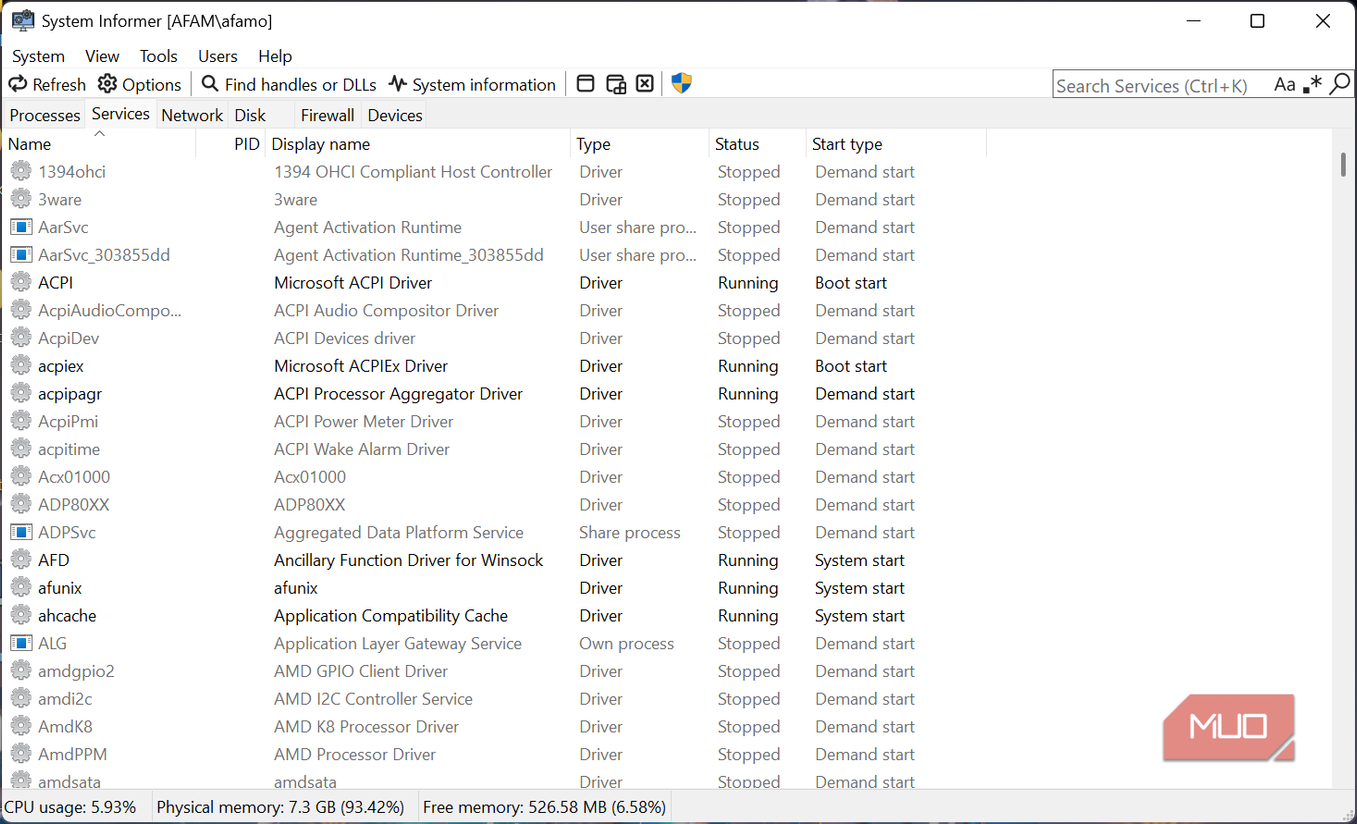This screenshot has height=824, width=1357.
Task: Toggle regex search in the search box
Action: [1313, 85]
